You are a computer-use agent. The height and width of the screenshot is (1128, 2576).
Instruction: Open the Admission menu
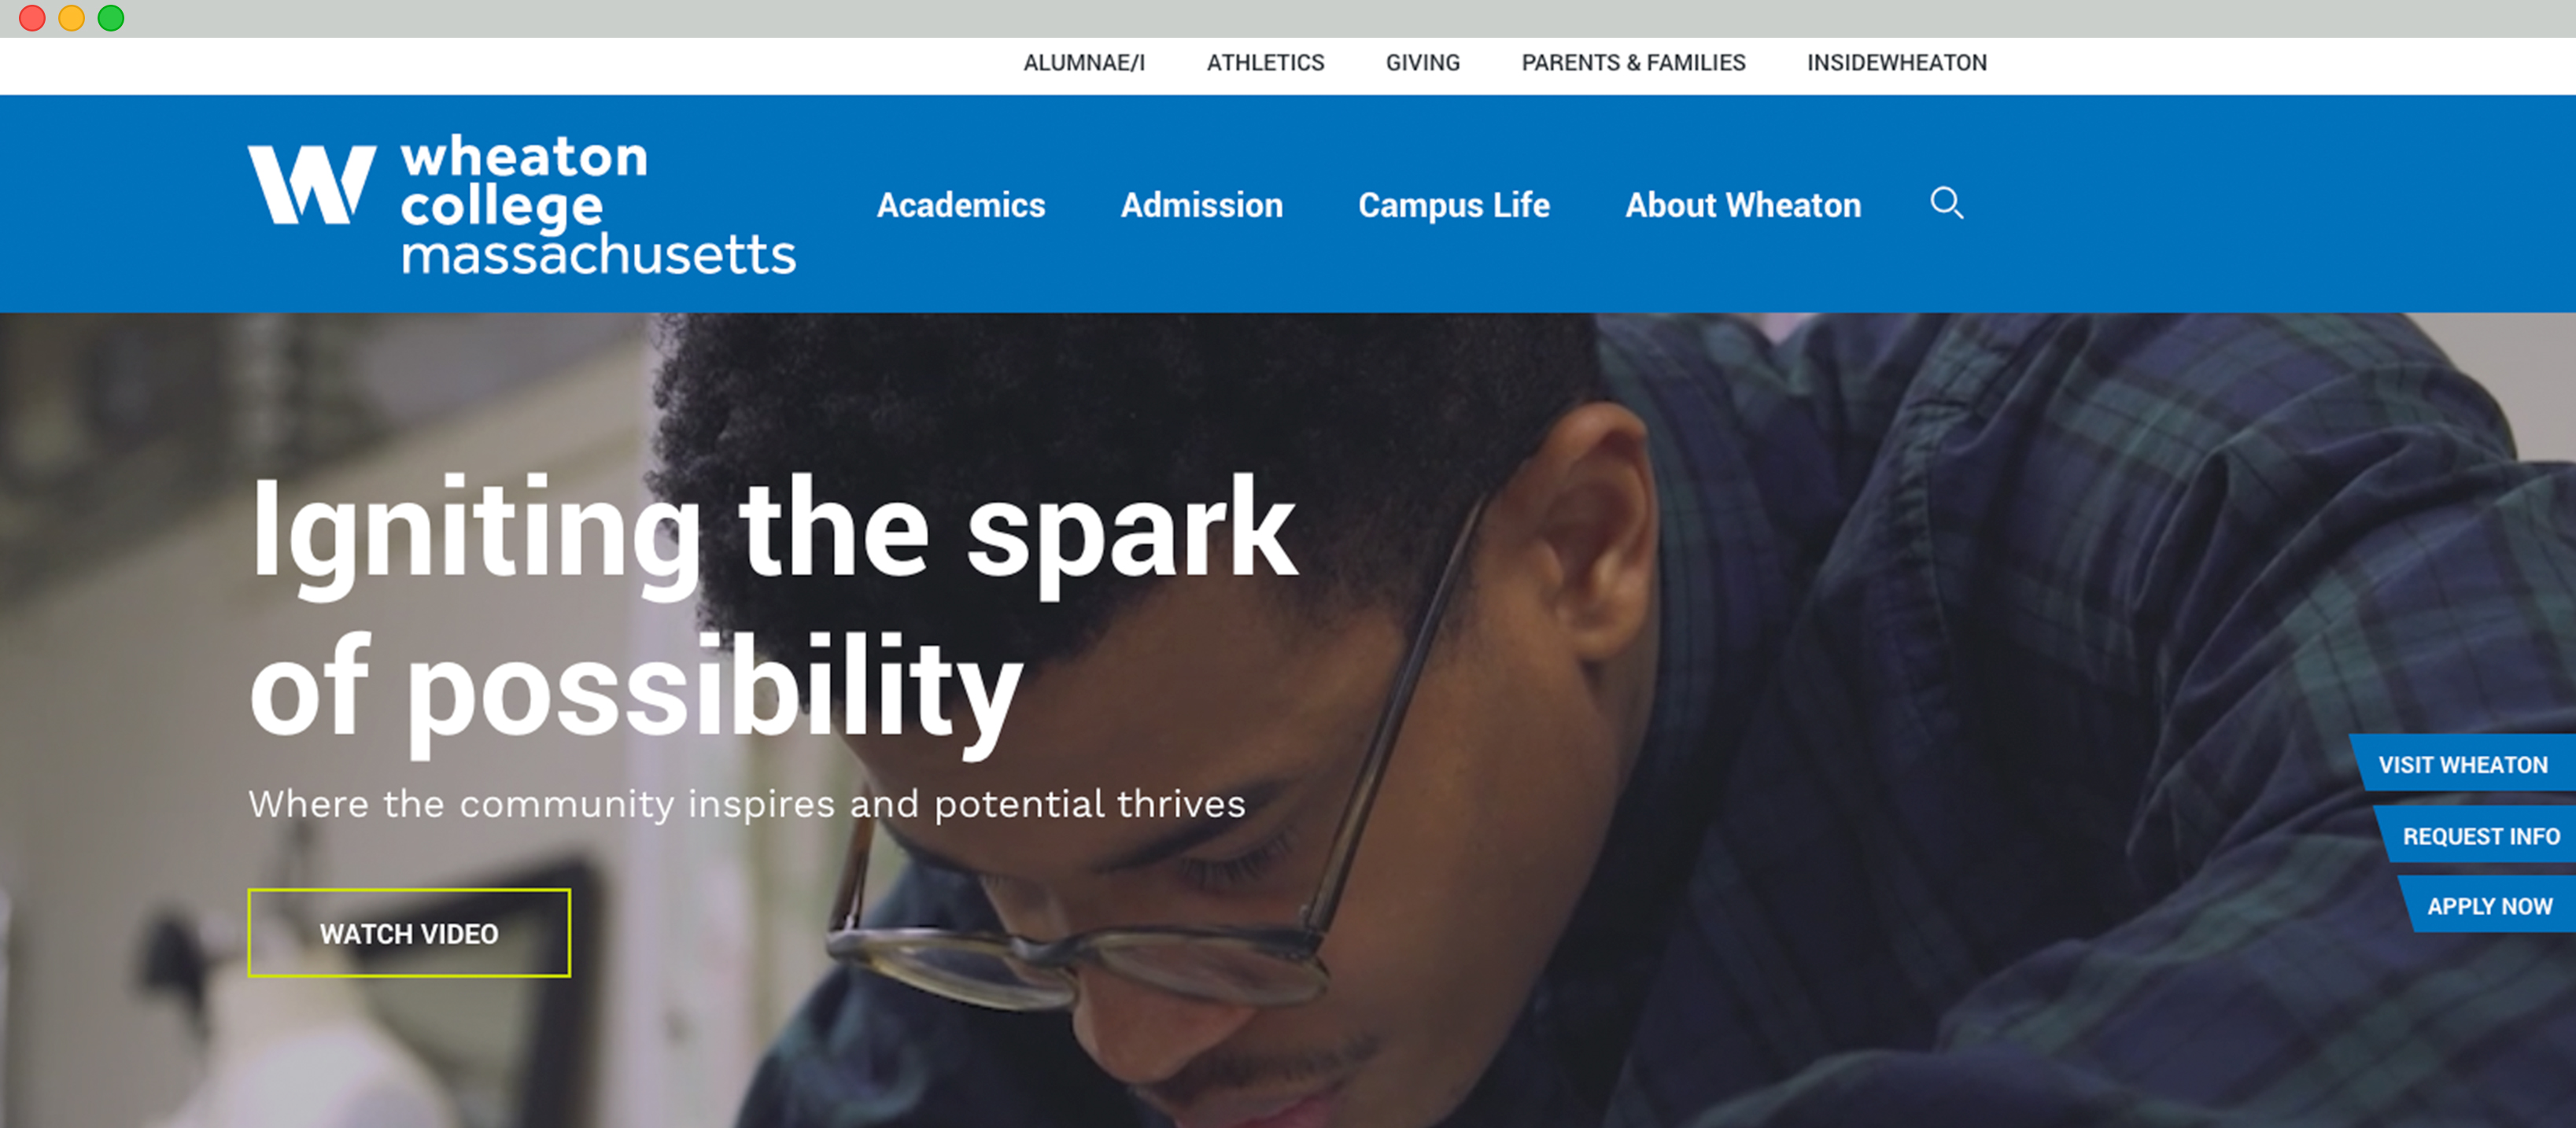1201,205
